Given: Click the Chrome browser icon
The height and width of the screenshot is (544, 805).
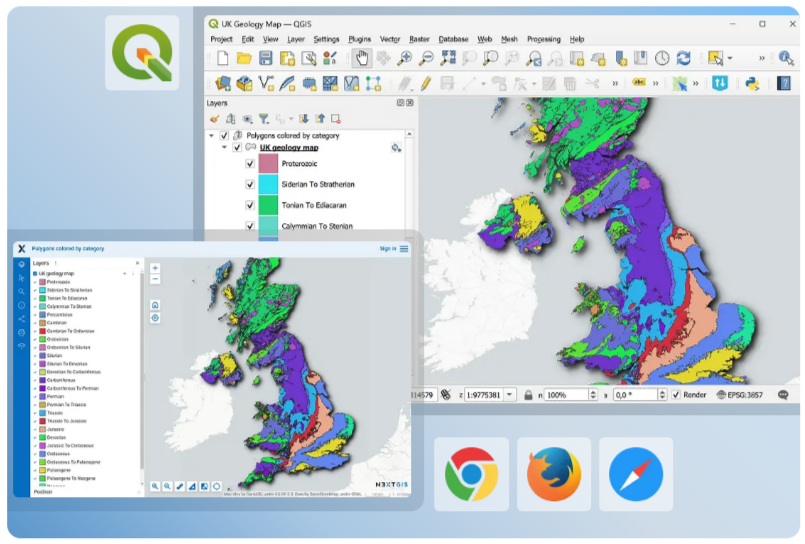Looking at the screenshot, I should (471, 474).
